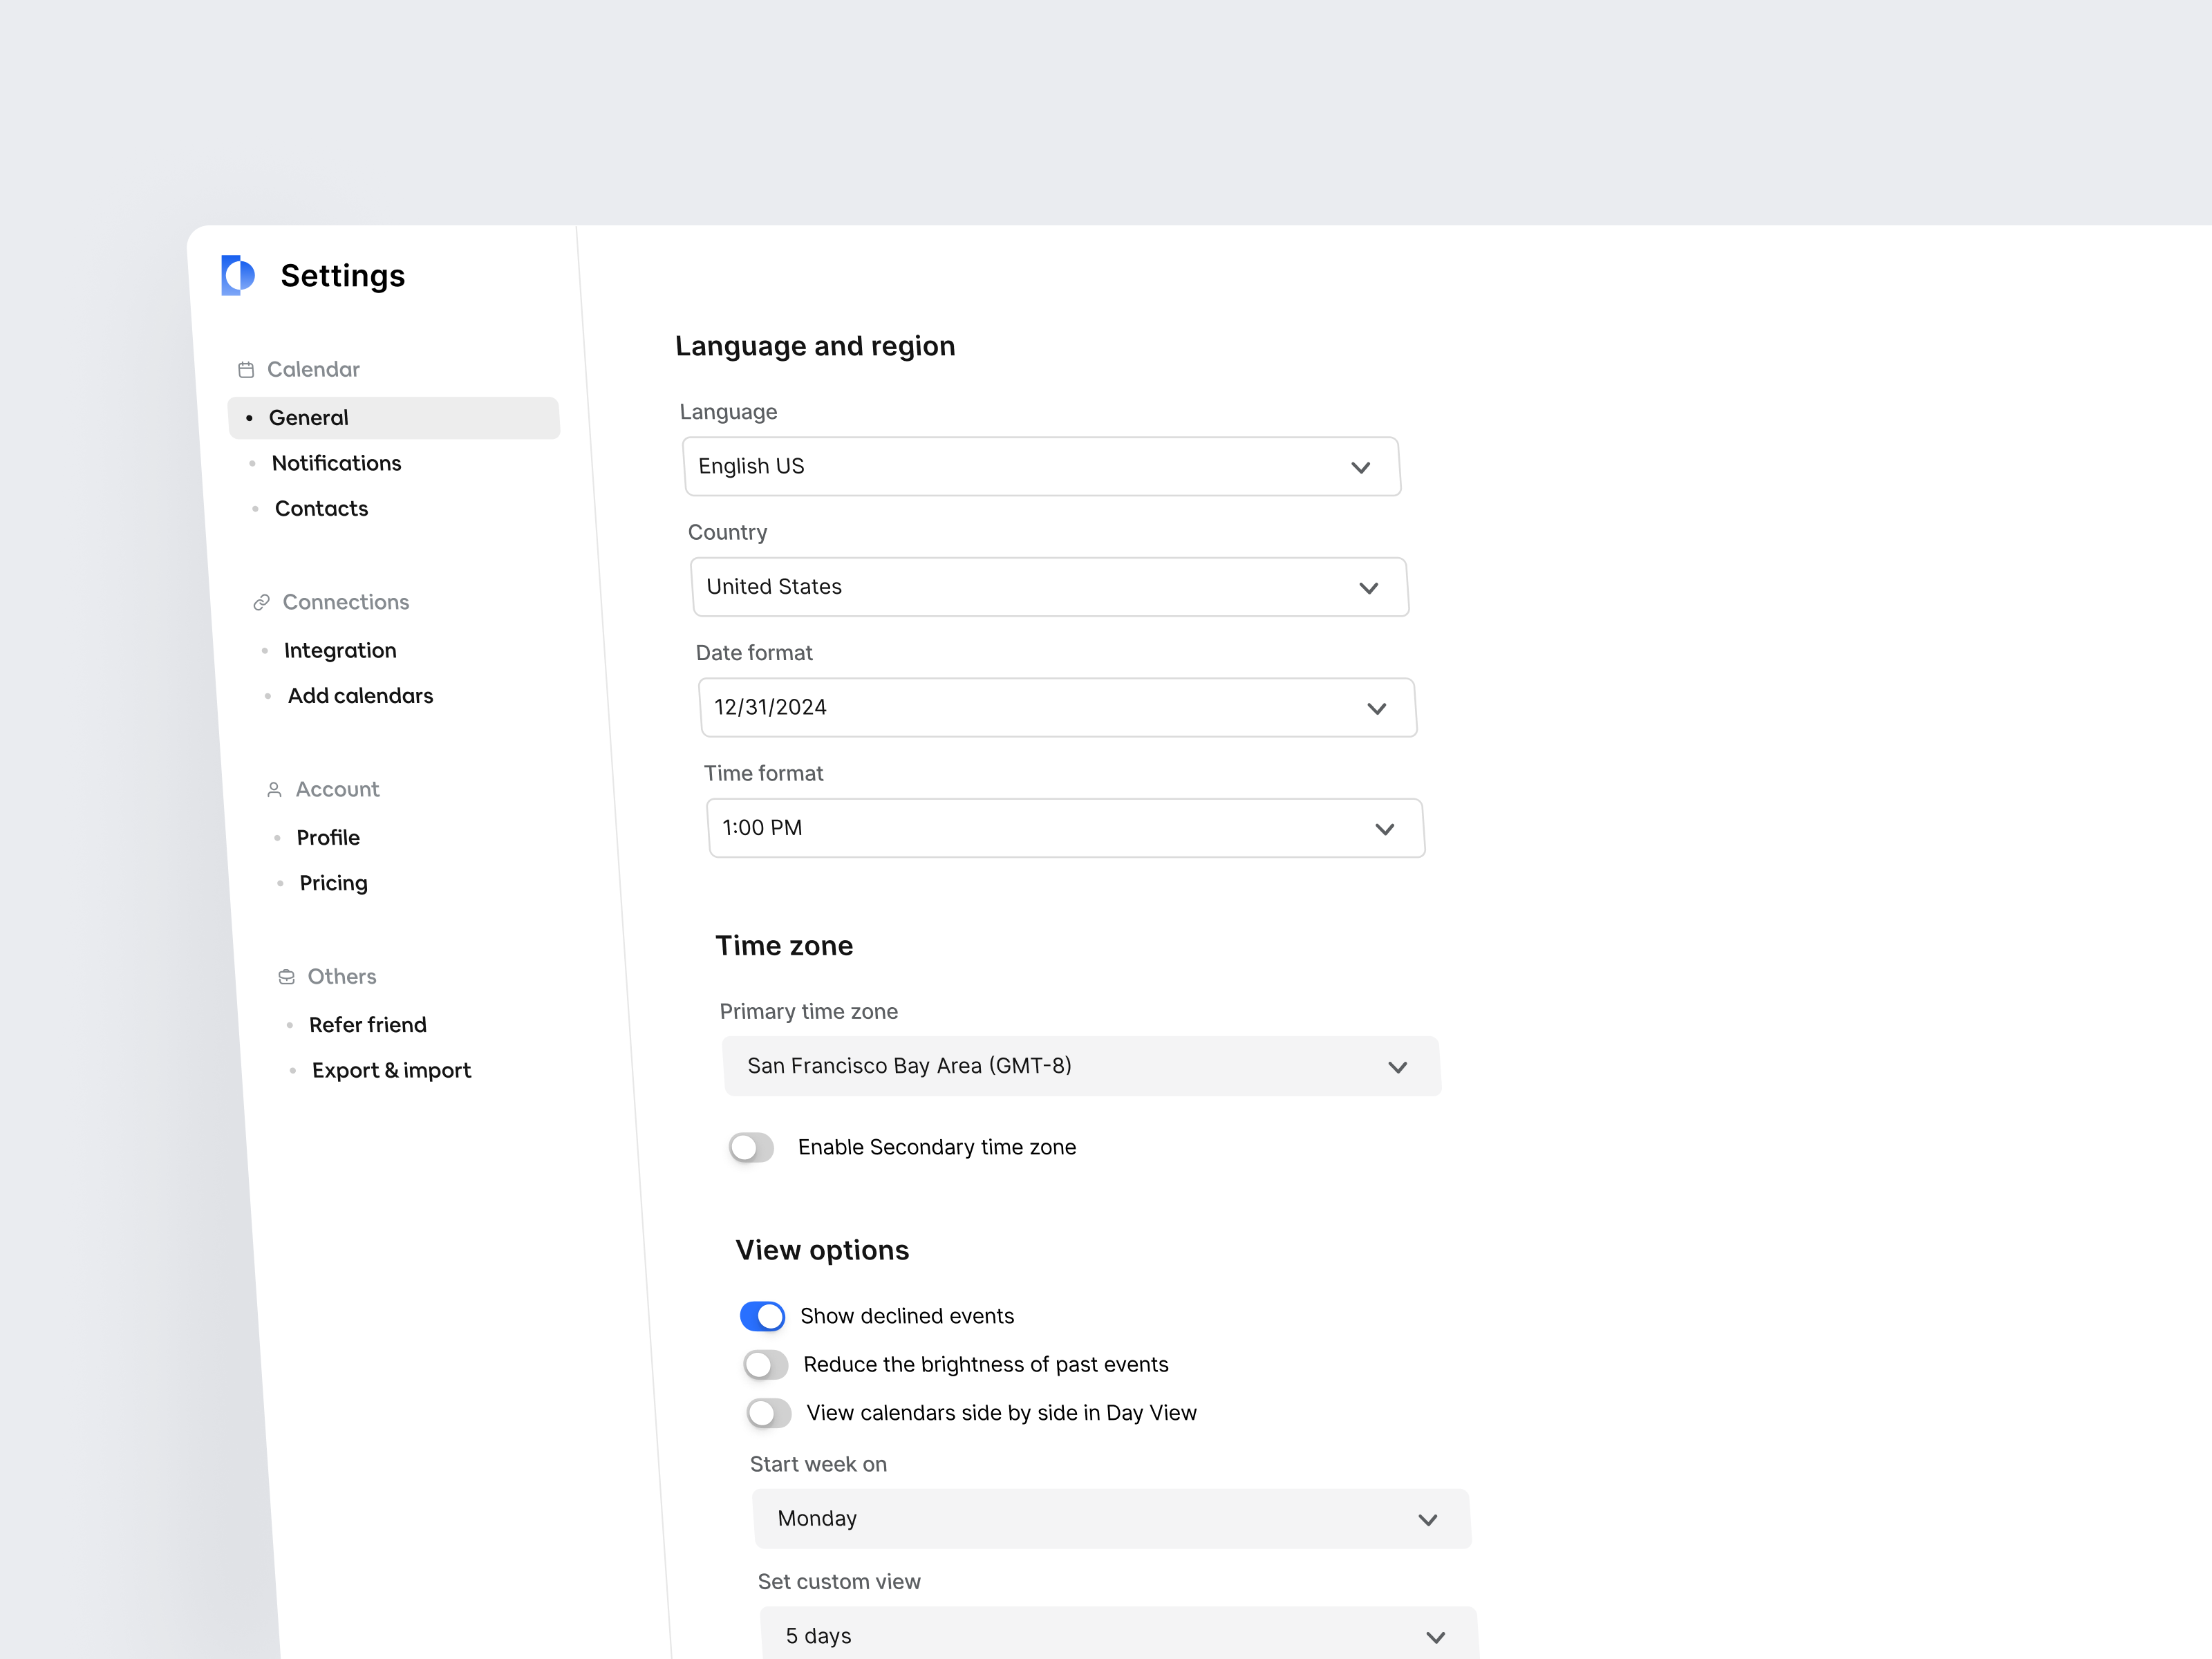Open Export & import settings

tap(391, 1071)
